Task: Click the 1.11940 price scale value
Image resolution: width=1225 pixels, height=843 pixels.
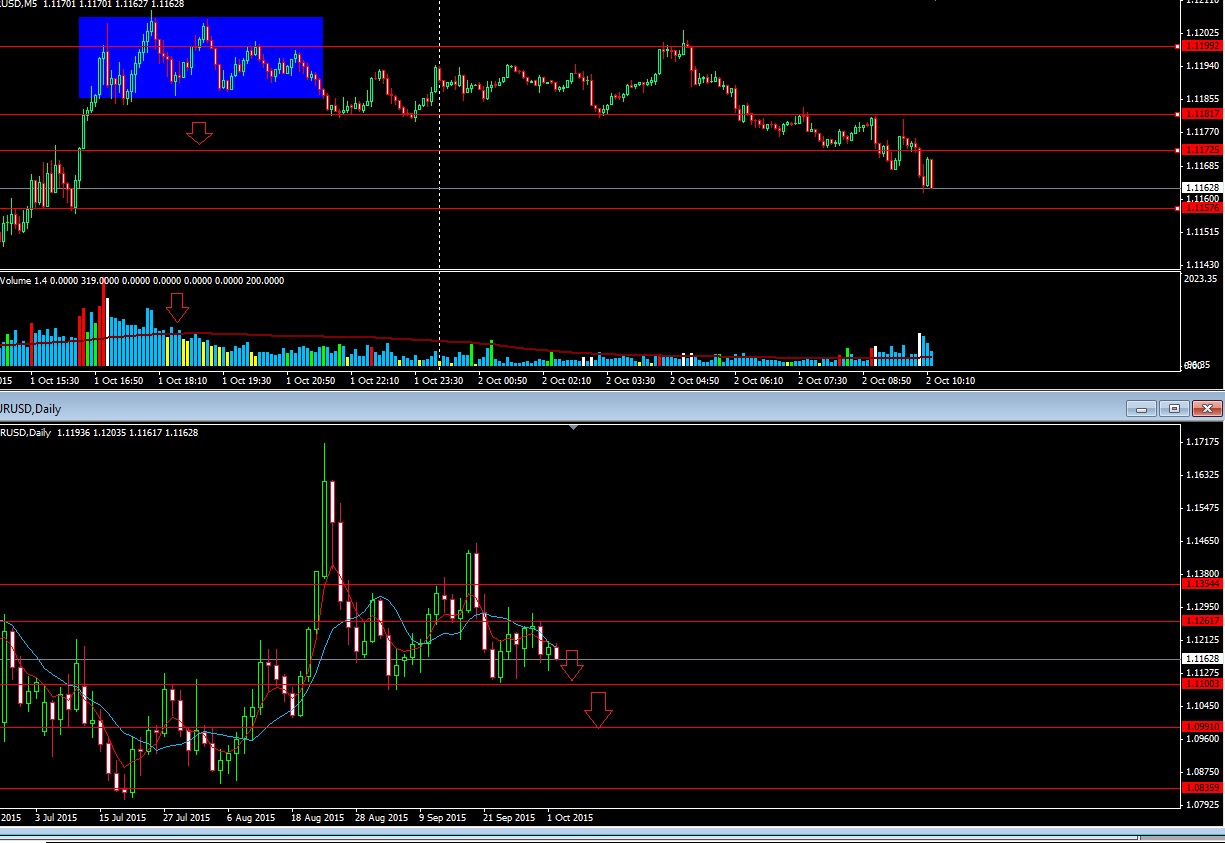Action: tap(1200, 65)
